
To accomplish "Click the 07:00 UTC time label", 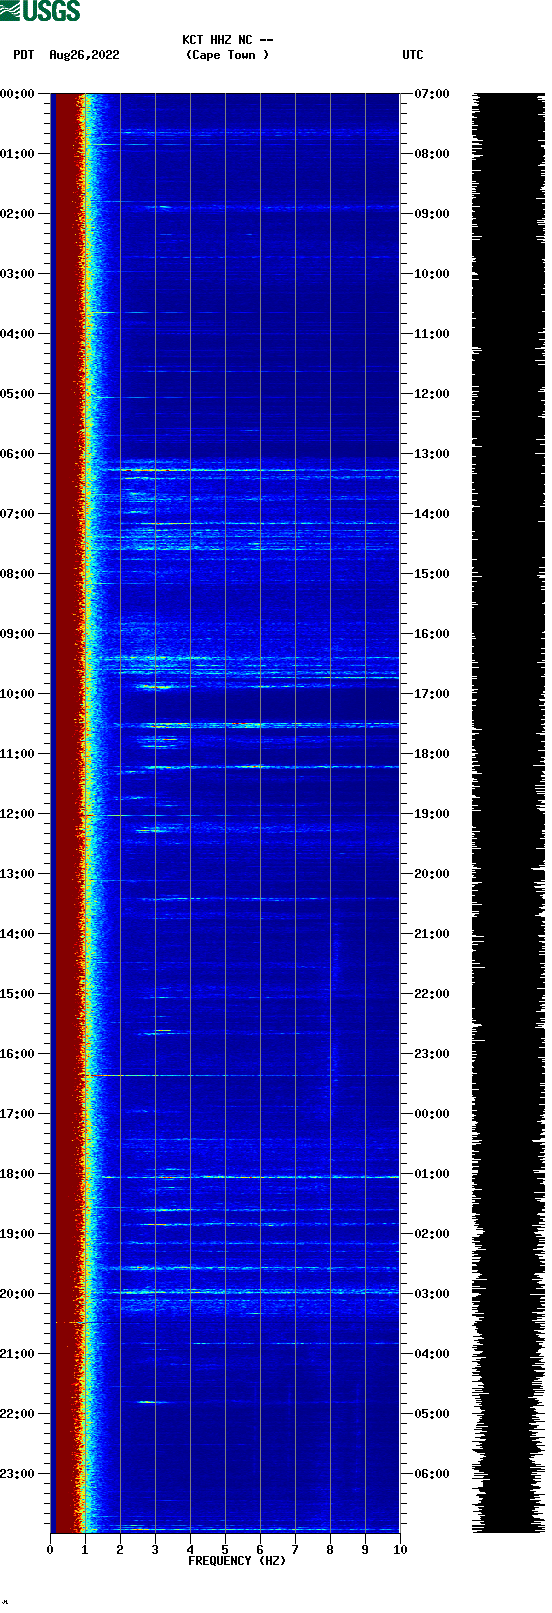I will 432,94.
